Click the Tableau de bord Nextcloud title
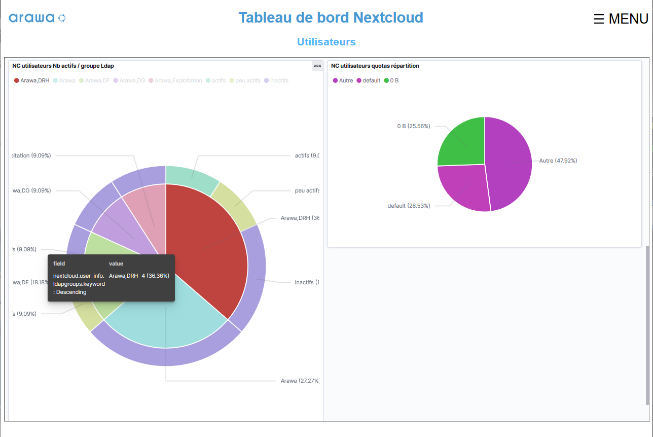Image resolution: width=653 pixels, height=437 pixels. coord(331,17)
